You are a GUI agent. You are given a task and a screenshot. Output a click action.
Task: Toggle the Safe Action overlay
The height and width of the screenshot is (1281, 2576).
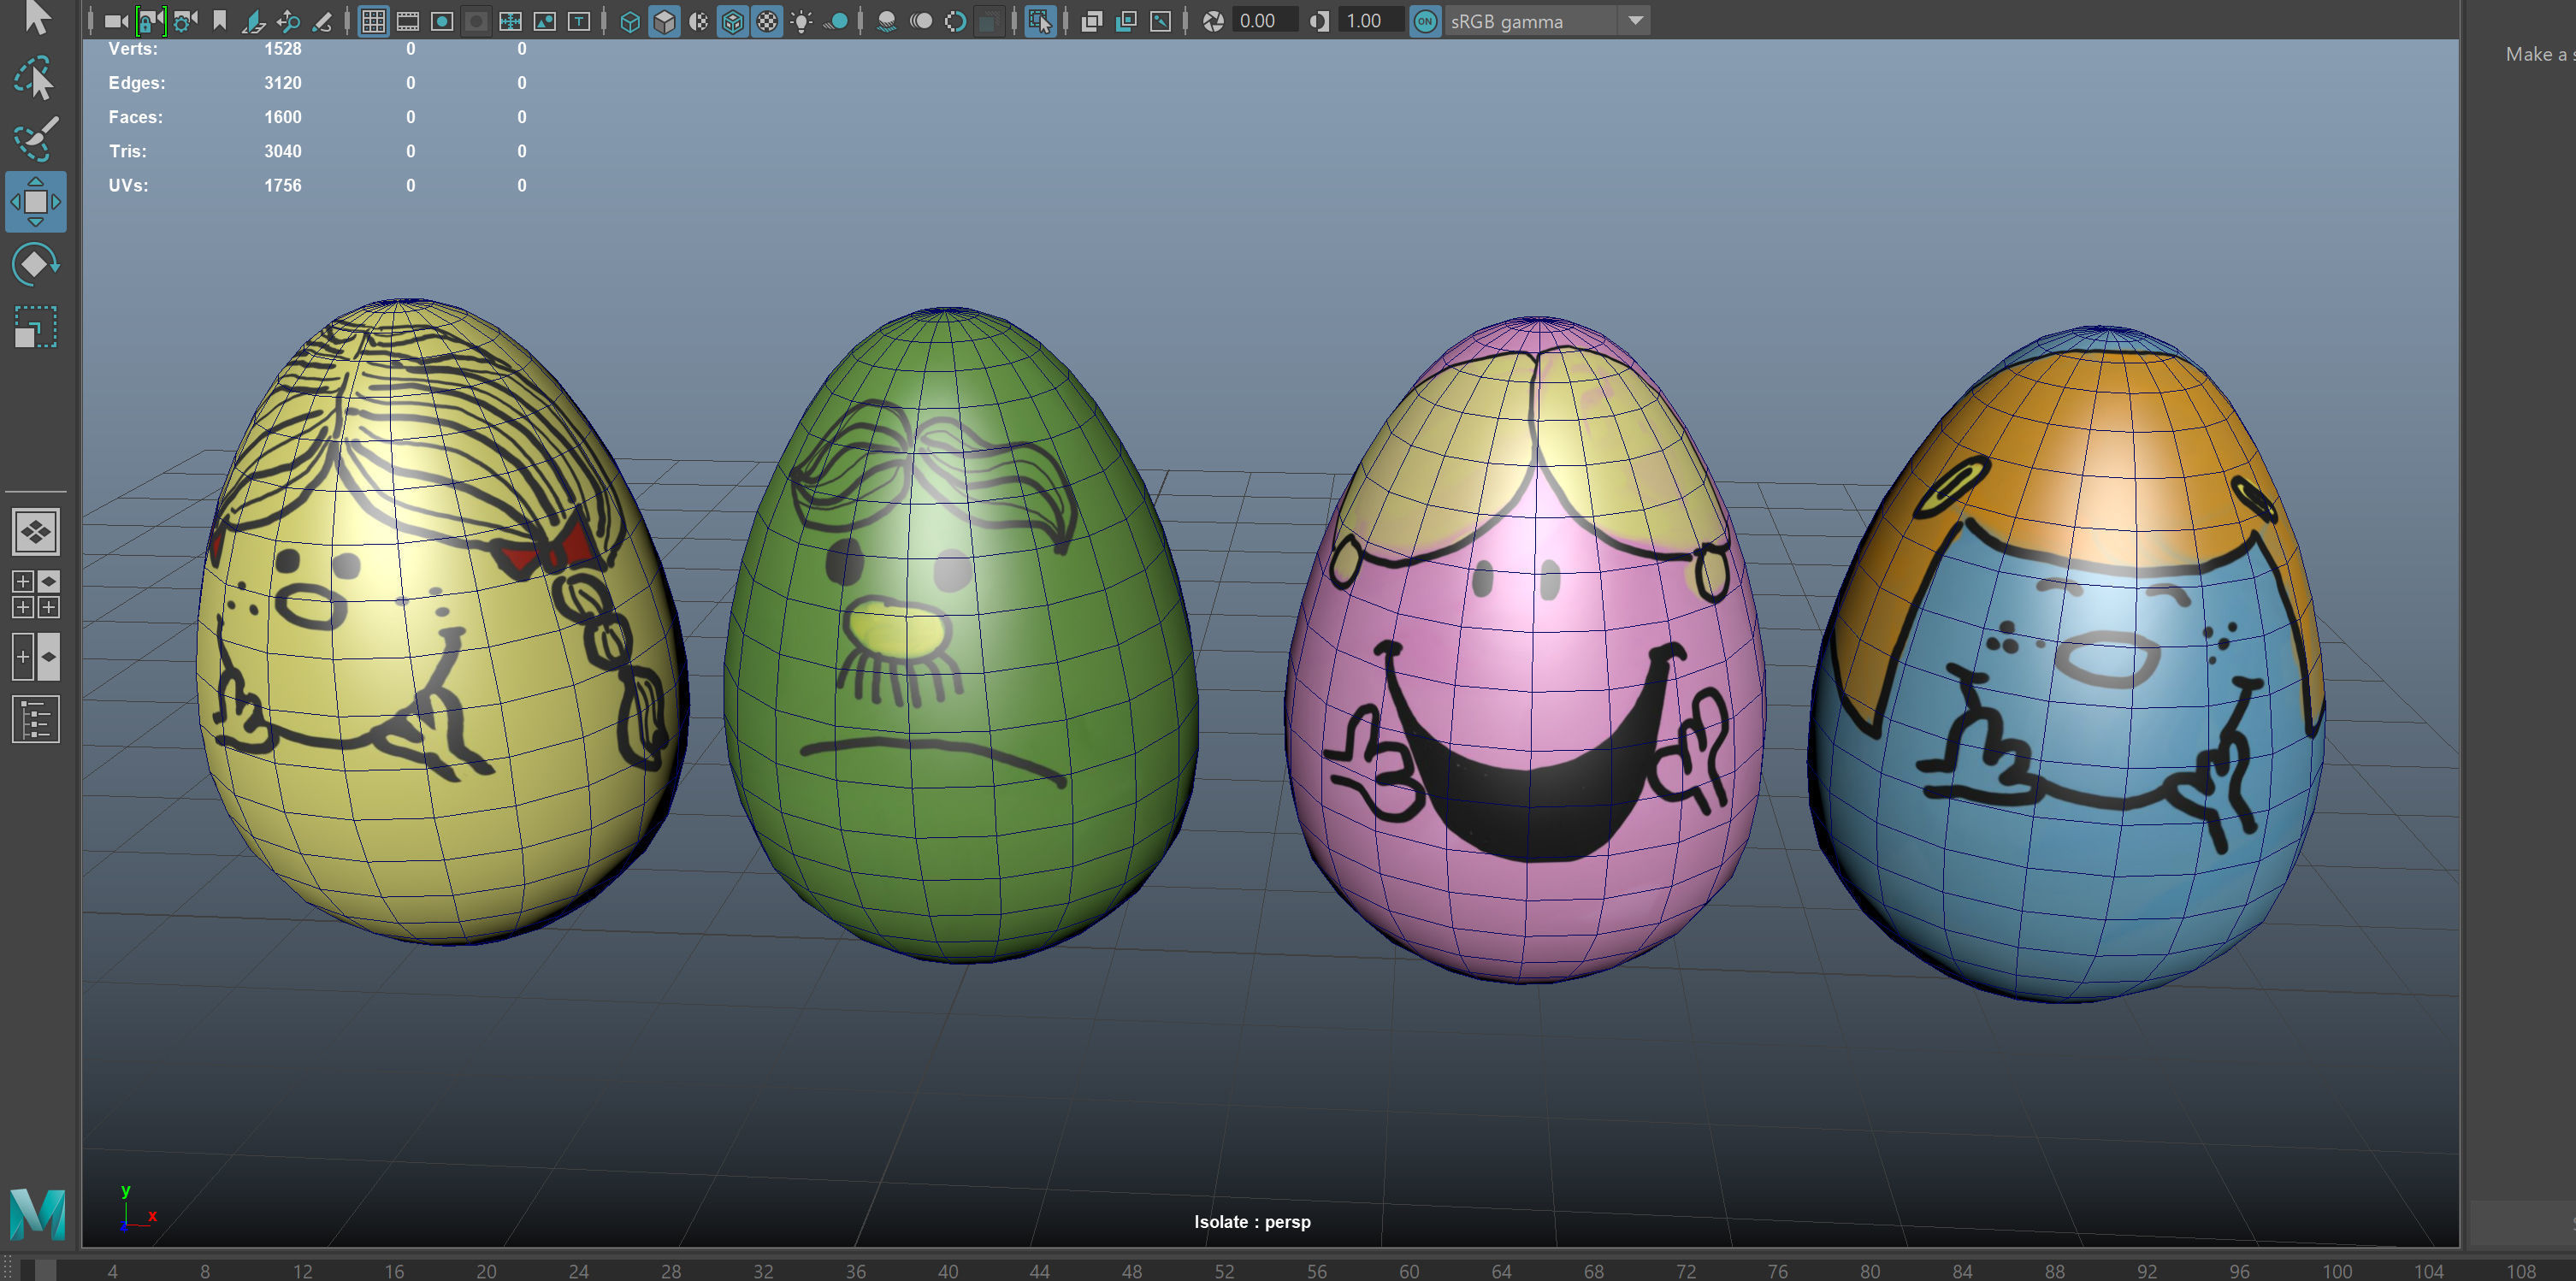(545, 21)
